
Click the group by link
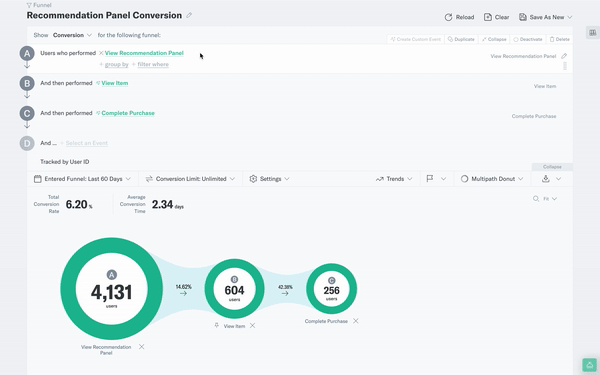point(116,64)
